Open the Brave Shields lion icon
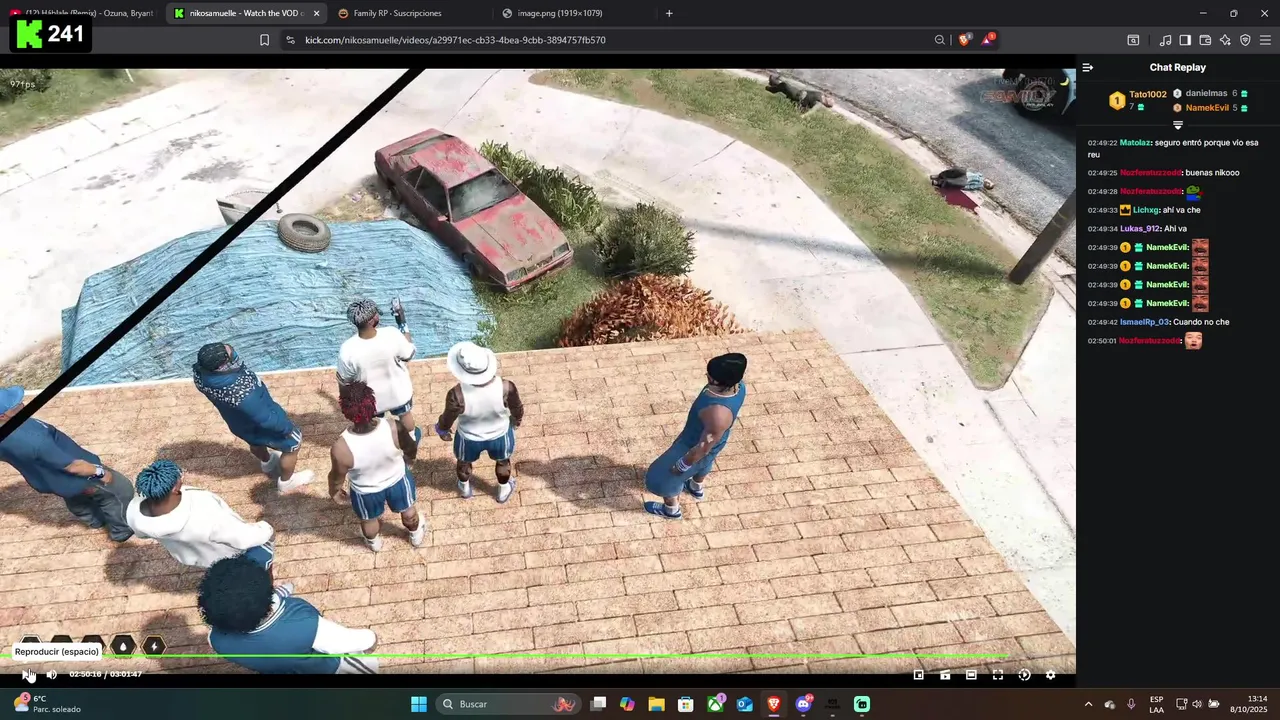 point(964,40)
